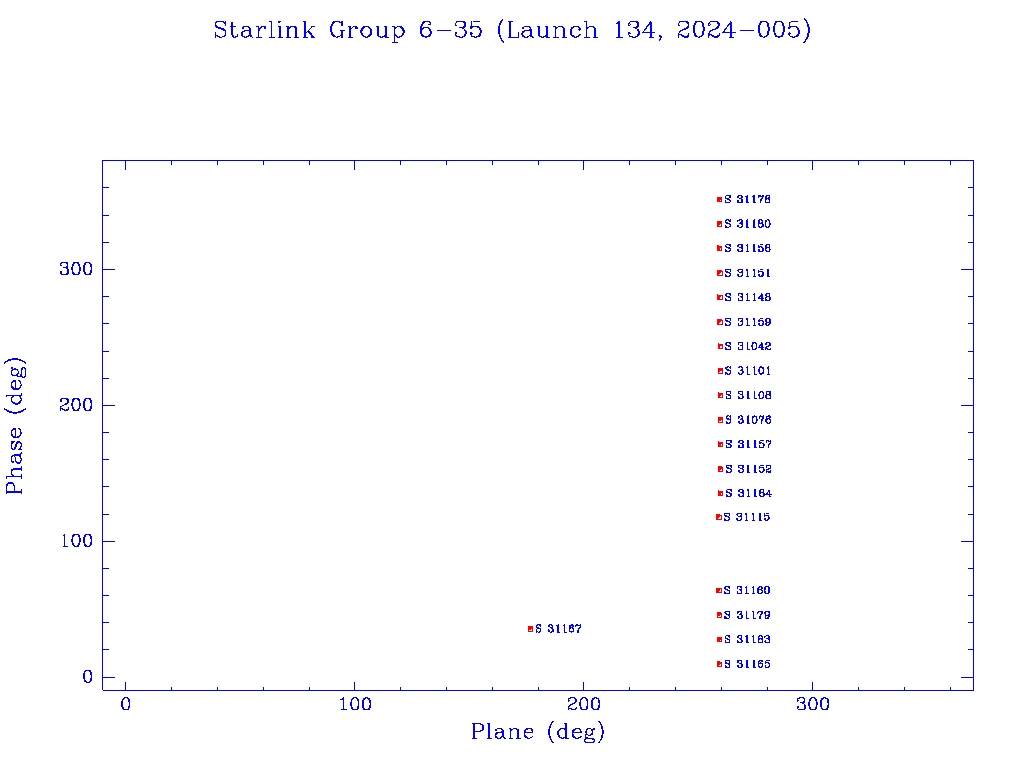The width and height of the screenshot is (1024, 768).
Task: Select the 'S 31160' satellite label
Action: (747, 590)
